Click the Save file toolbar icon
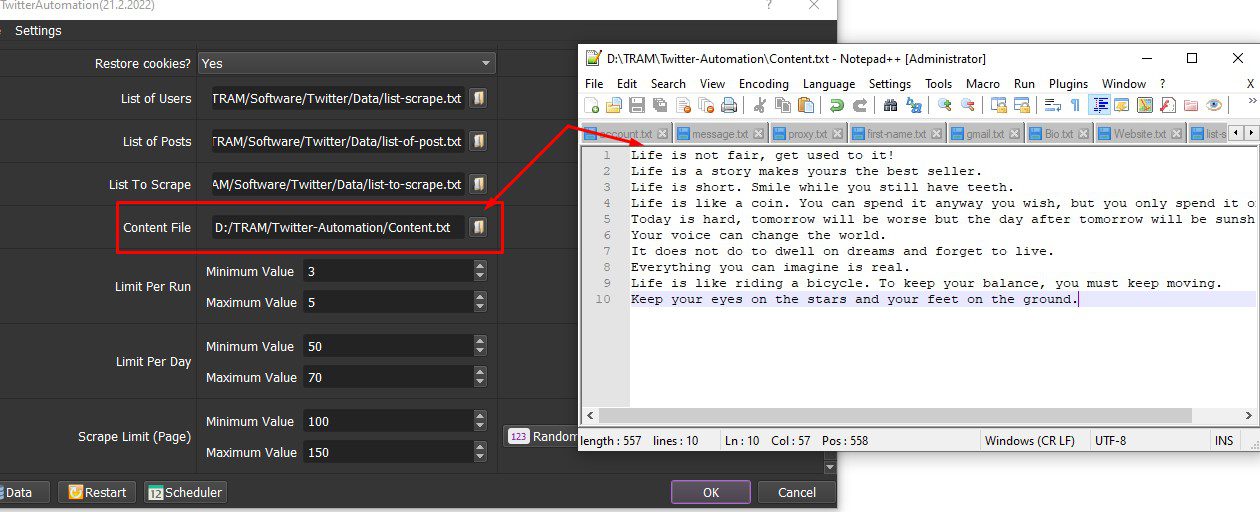This screenshot has height=512, width=1260. [637, 105]
